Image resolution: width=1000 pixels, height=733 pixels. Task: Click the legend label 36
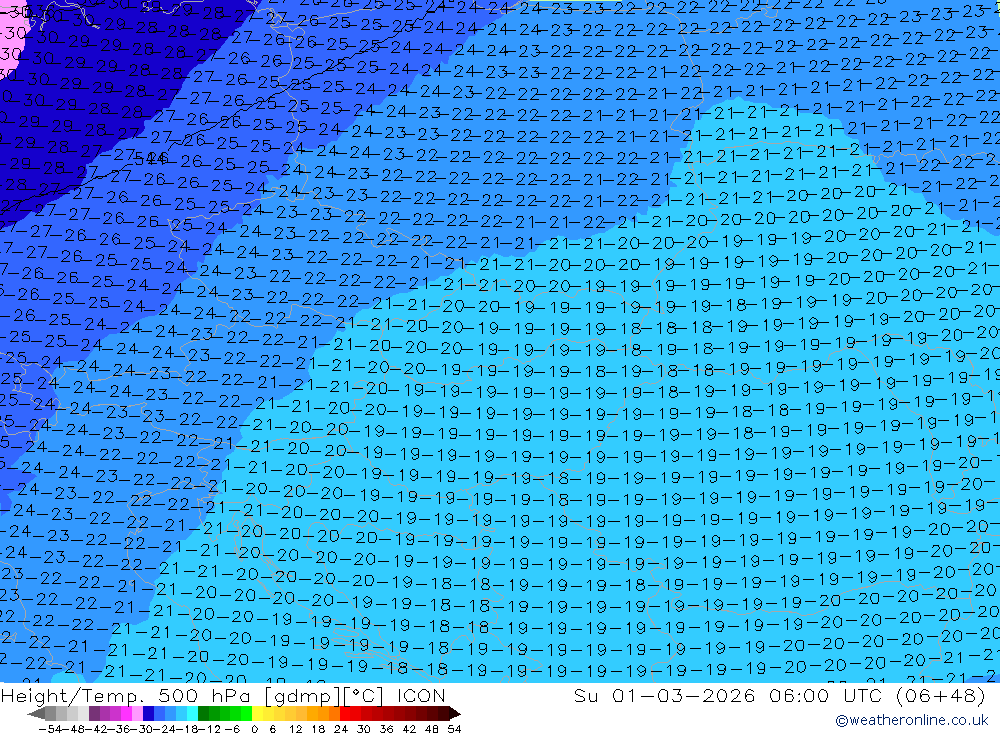tap(386, 729)
